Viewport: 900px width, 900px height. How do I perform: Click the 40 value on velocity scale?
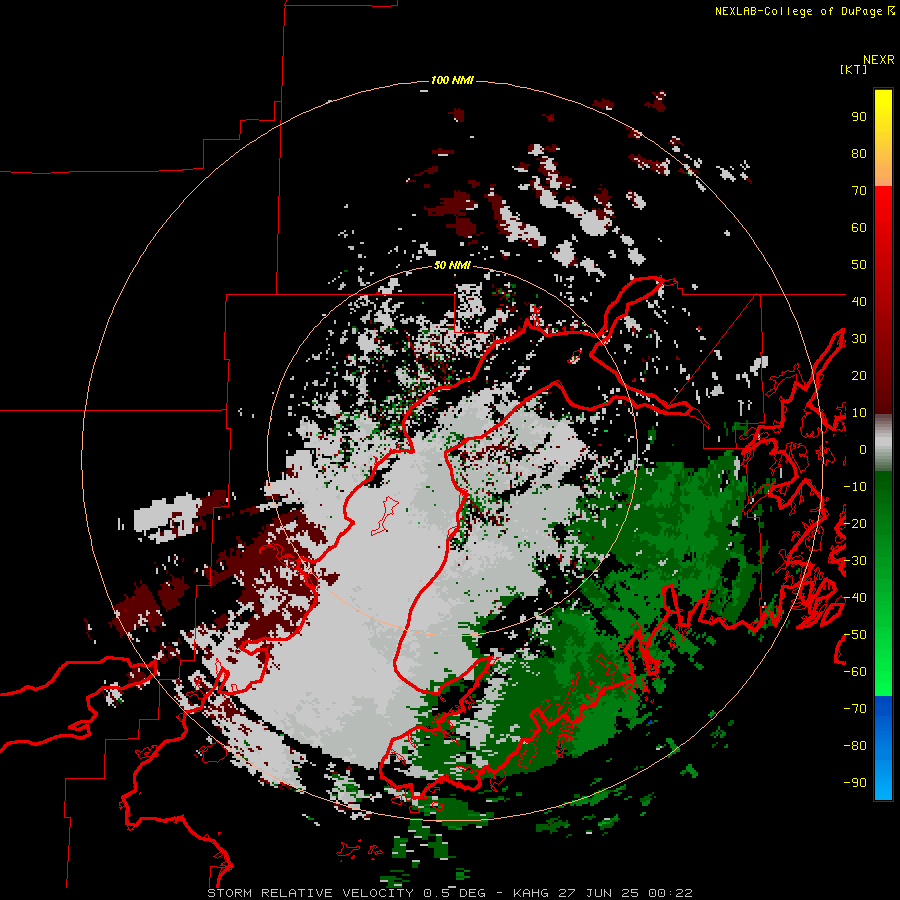click(x=859, y=301)
